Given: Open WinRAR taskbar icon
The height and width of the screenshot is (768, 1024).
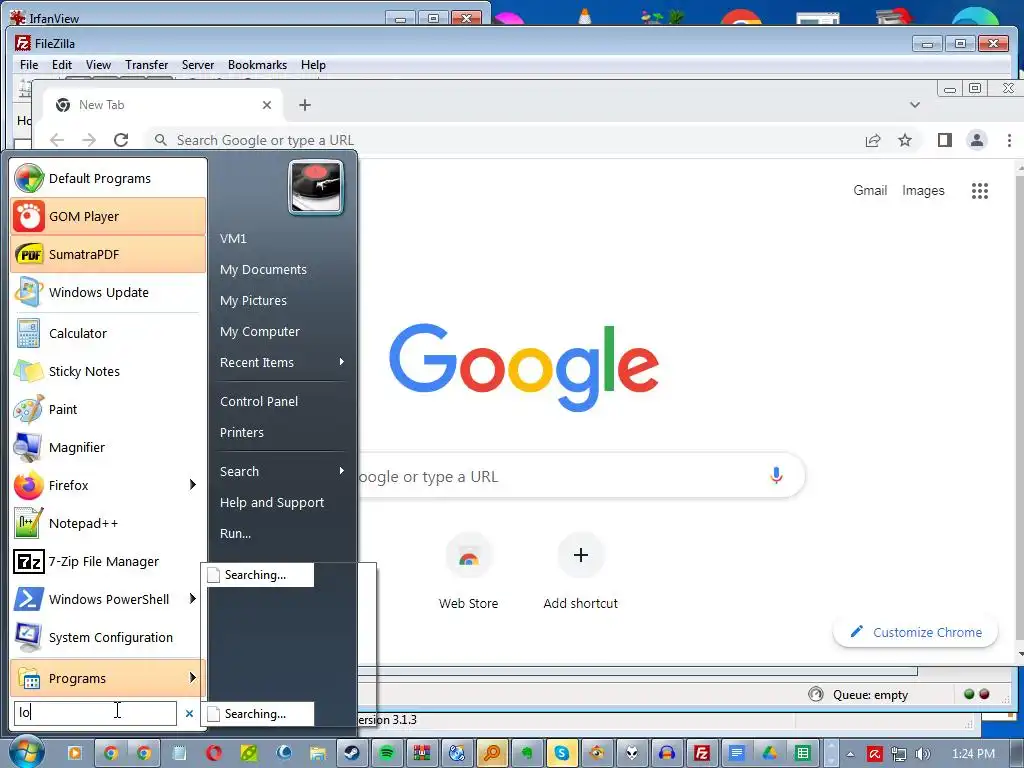Looking at the screenshot, I should coord(422,753).
